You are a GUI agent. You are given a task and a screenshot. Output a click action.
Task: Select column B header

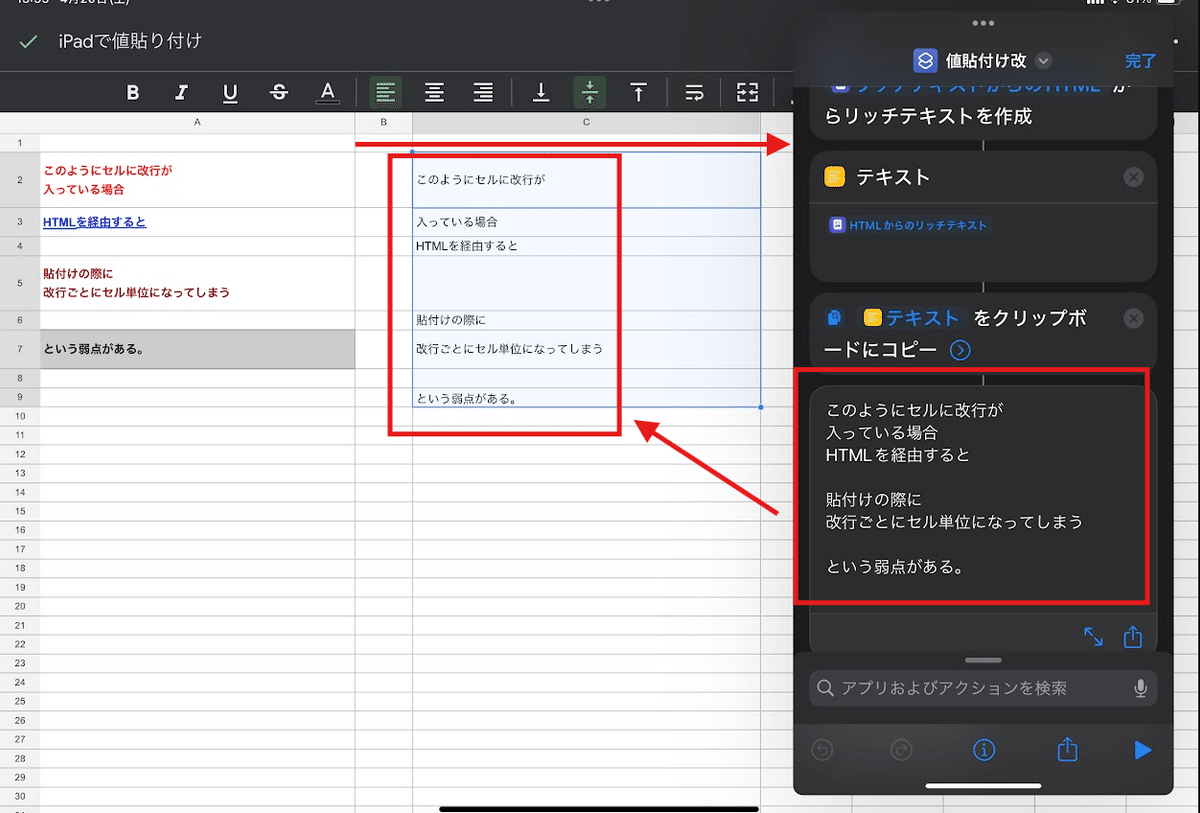point(383,122)
